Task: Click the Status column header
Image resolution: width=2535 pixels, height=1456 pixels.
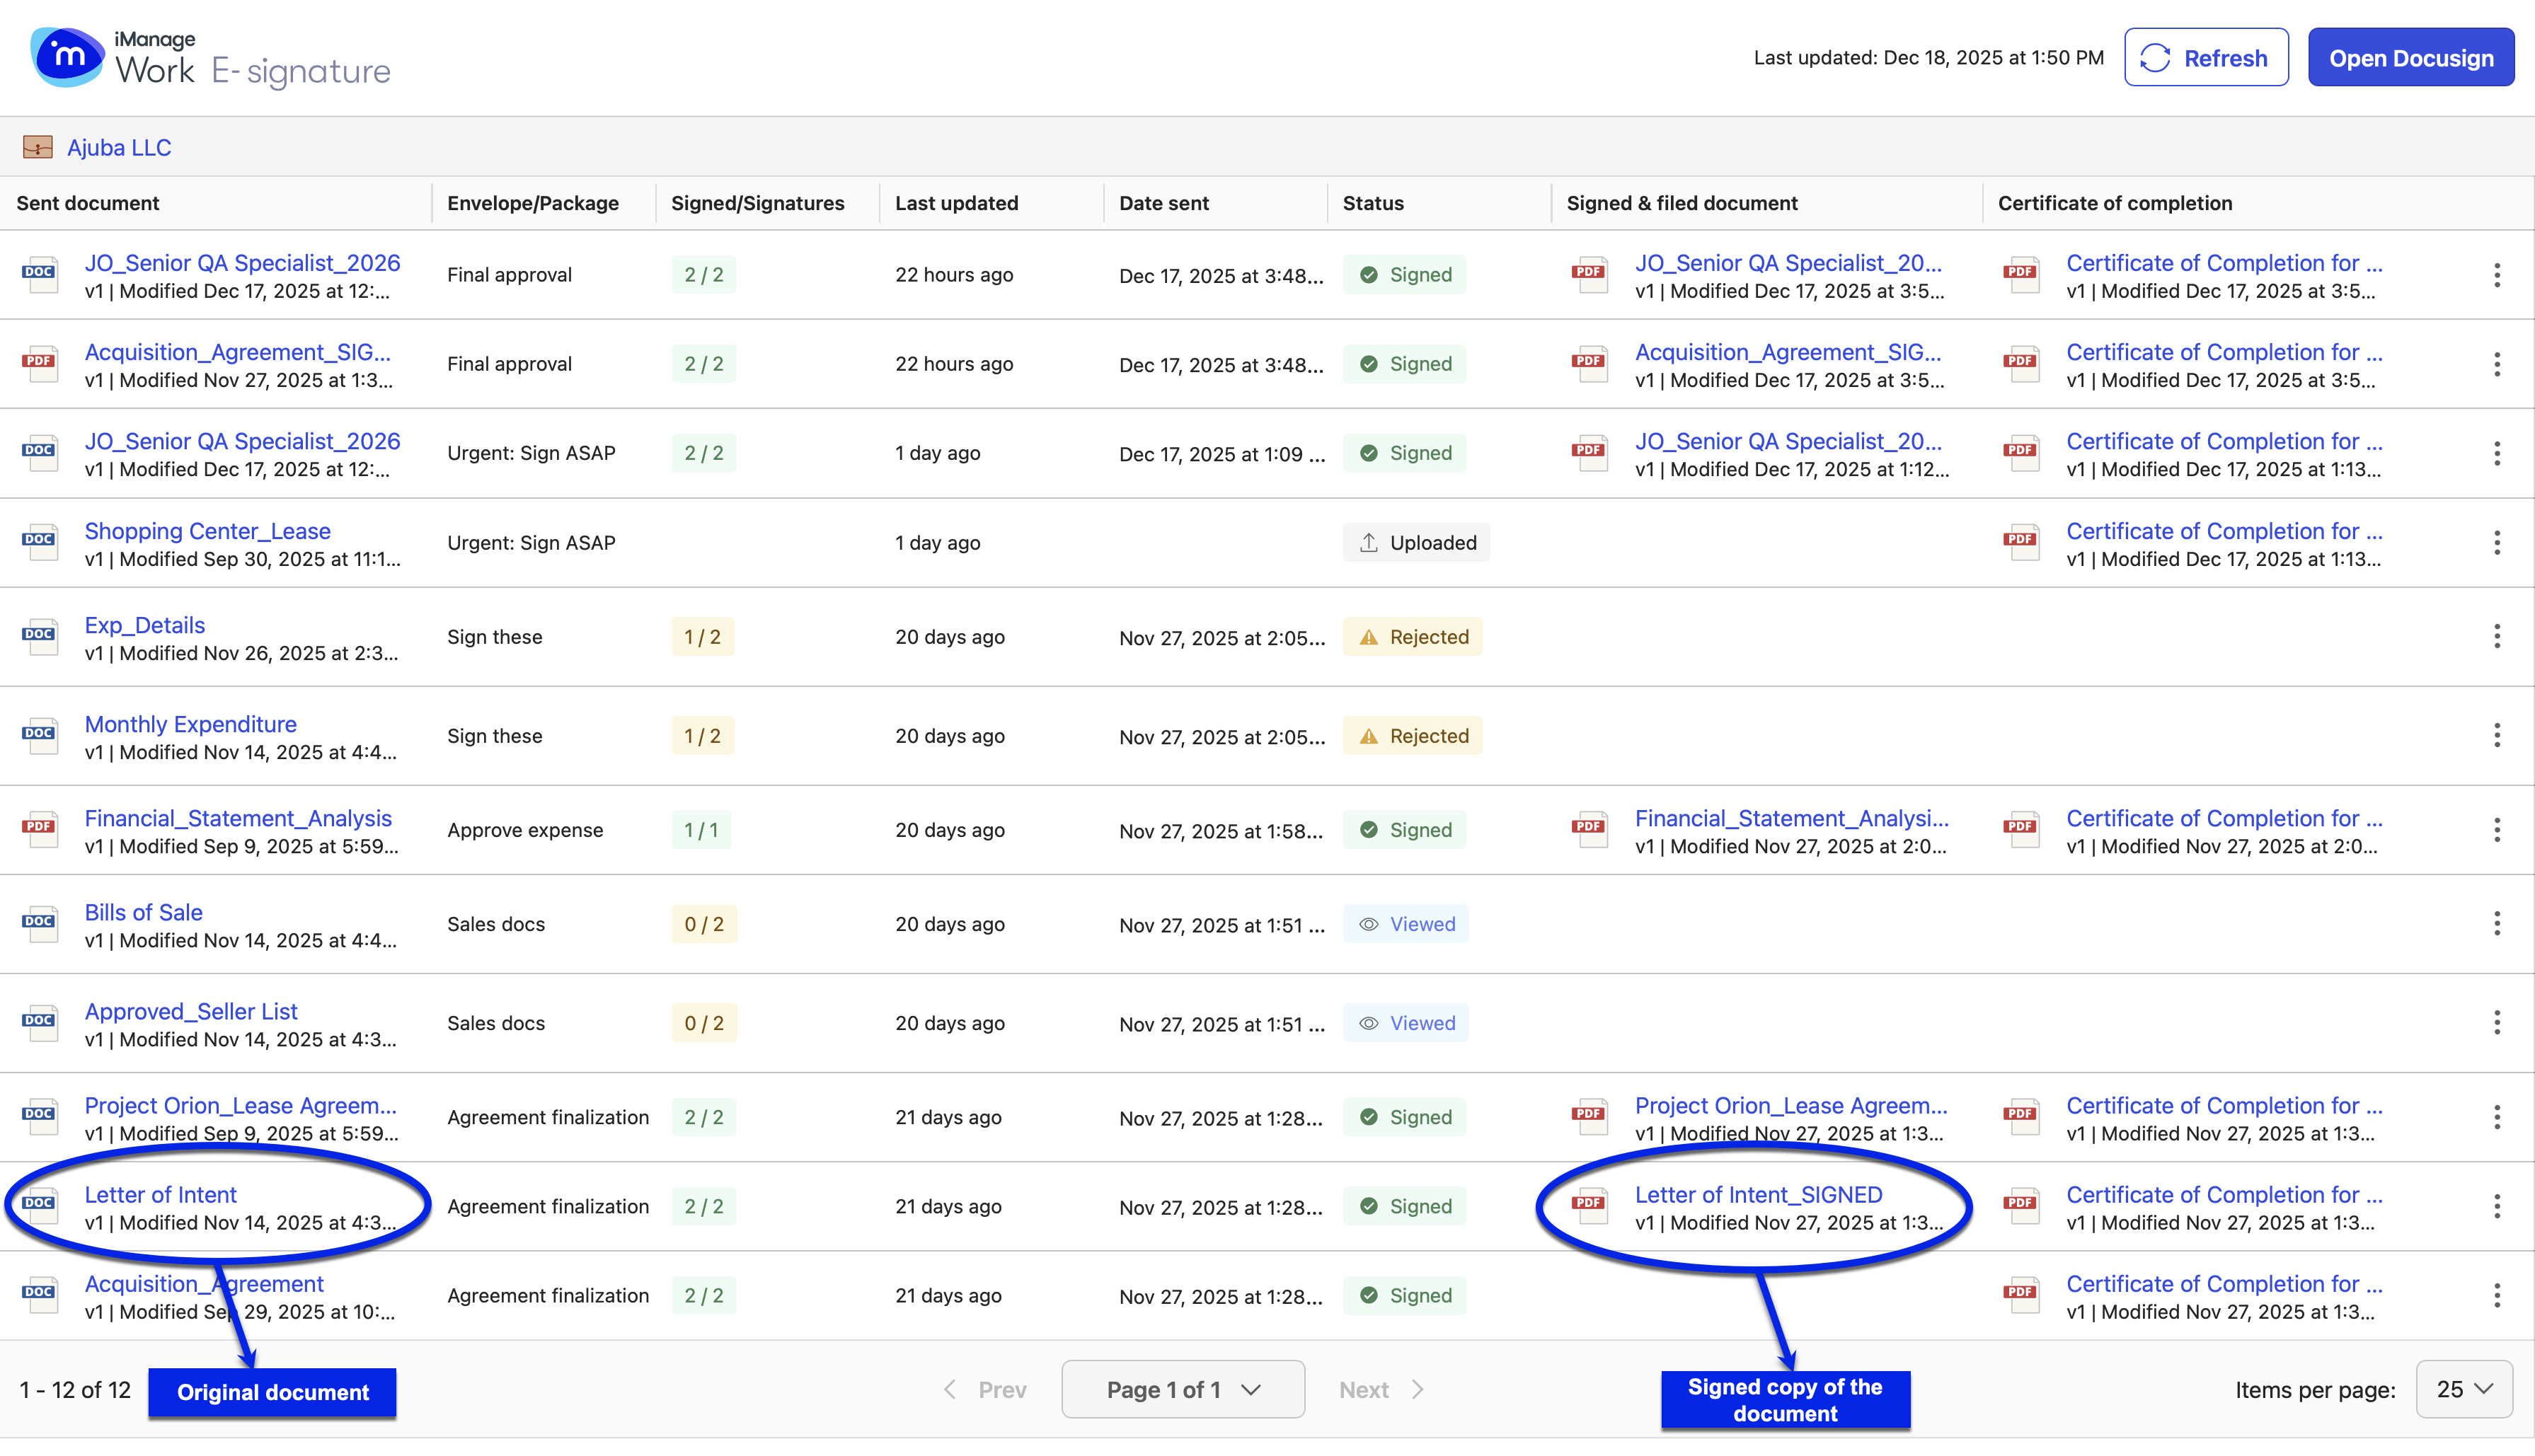Action: pyautogui.click(x=1373, y=203)
